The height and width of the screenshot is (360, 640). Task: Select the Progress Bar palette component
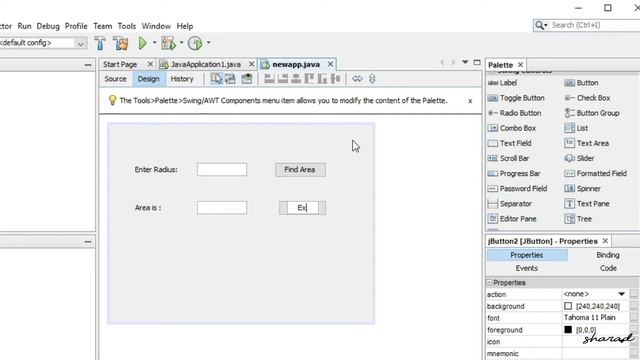click(x=514, y=173)
